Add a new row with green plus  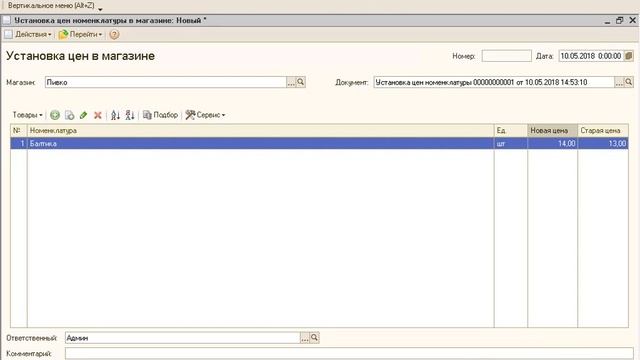[x=55, y=115]
